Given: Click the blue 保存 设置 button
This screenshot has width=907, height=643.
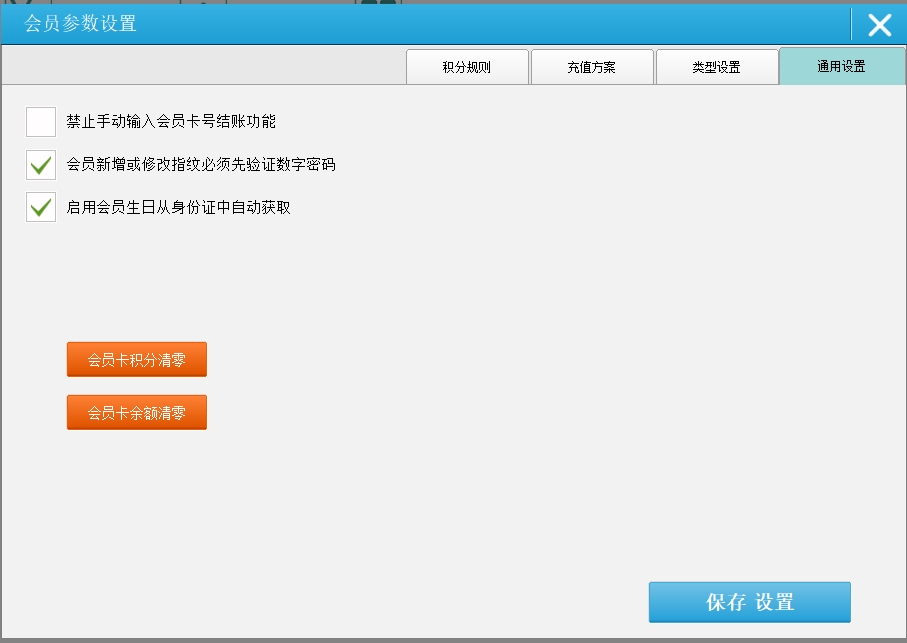Looking at the screenshot, I should pyautogui.click(x=749, y=602).
